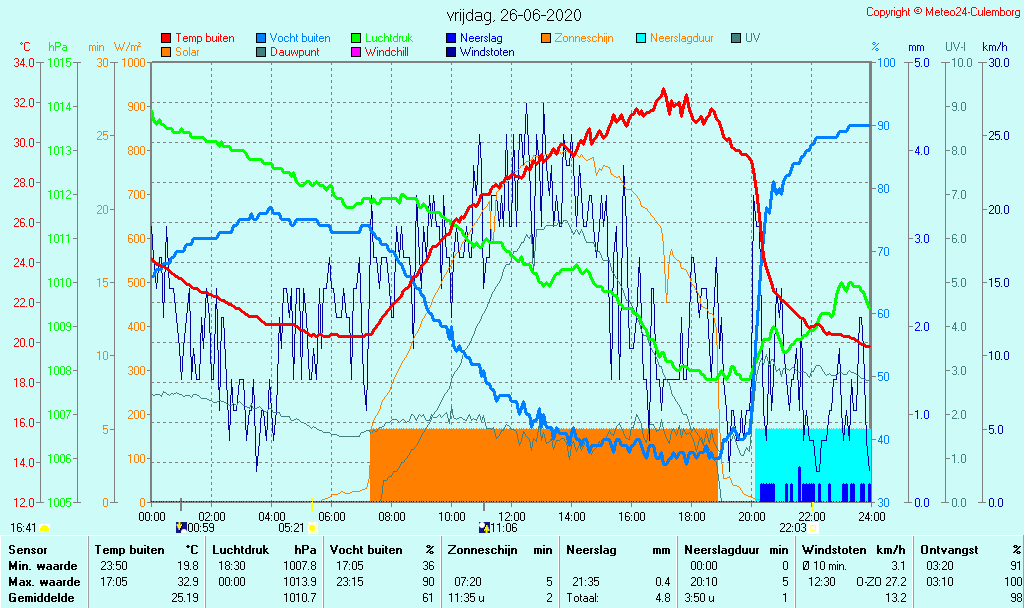The image size is (1026, 608).
Task: Click the sunrise icon at 05:21
Action: click(313, 527)
